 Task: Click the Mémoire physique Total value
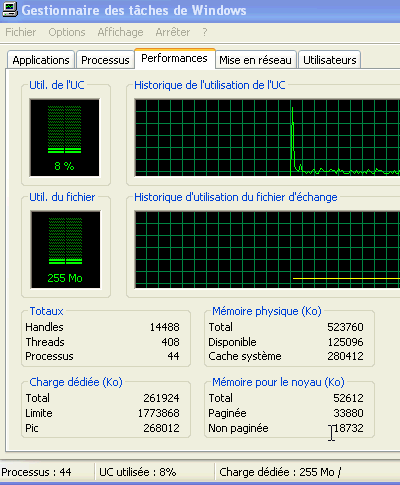coord(345,327)
